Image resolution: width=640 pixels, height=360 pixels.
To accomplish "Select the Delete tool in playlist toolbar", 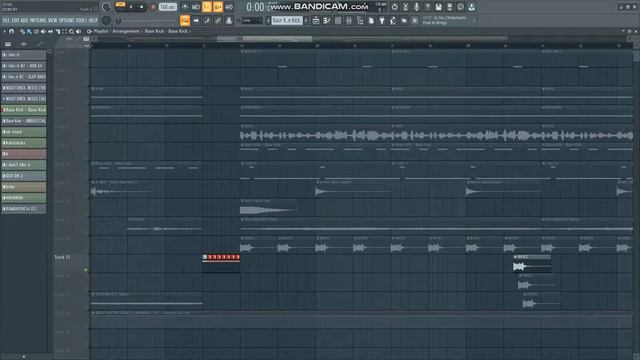I will [36, 31].
